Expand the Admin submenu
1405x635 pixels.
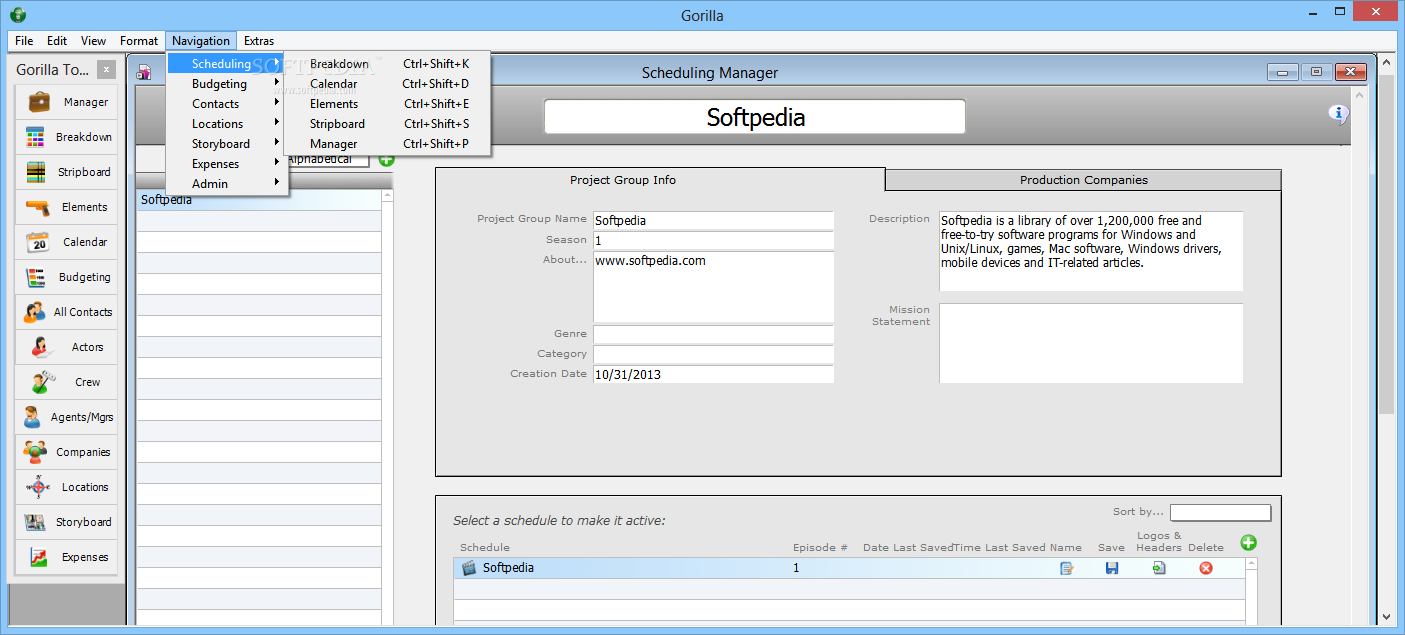(x=228, y=184)
